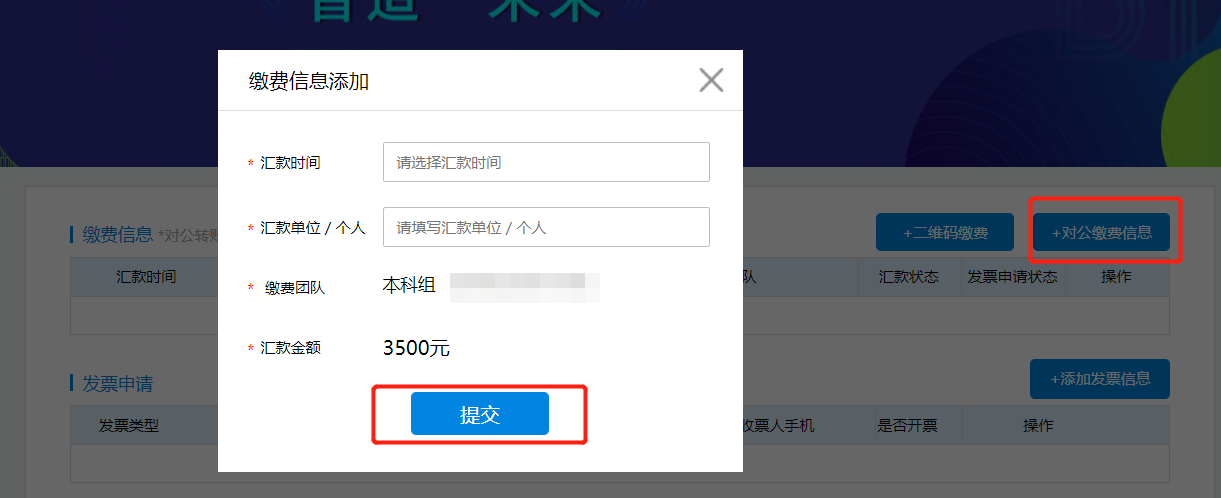Click the 缴费团队 field label
This screenshot has width=1221, height=498.
295,288
